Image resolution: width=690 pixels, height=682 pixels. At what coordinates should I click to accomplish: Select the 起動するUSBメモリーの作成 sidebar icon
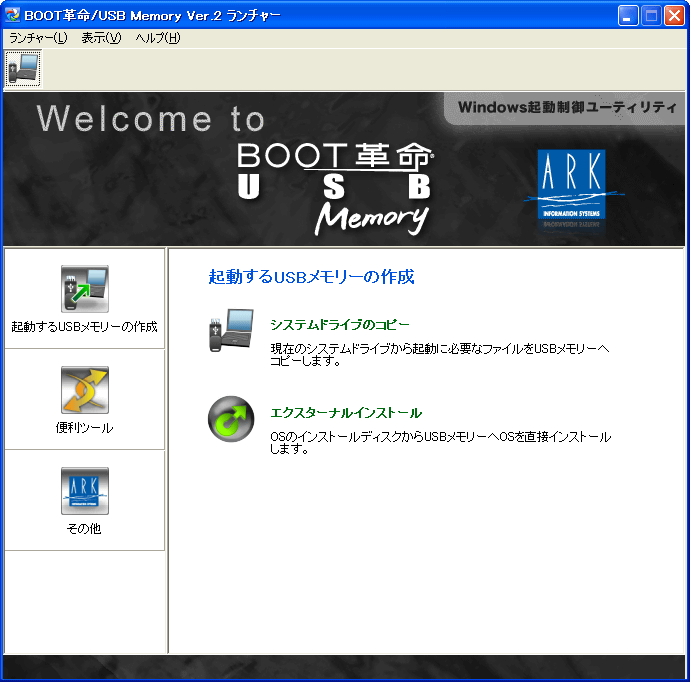pos(85,289)
